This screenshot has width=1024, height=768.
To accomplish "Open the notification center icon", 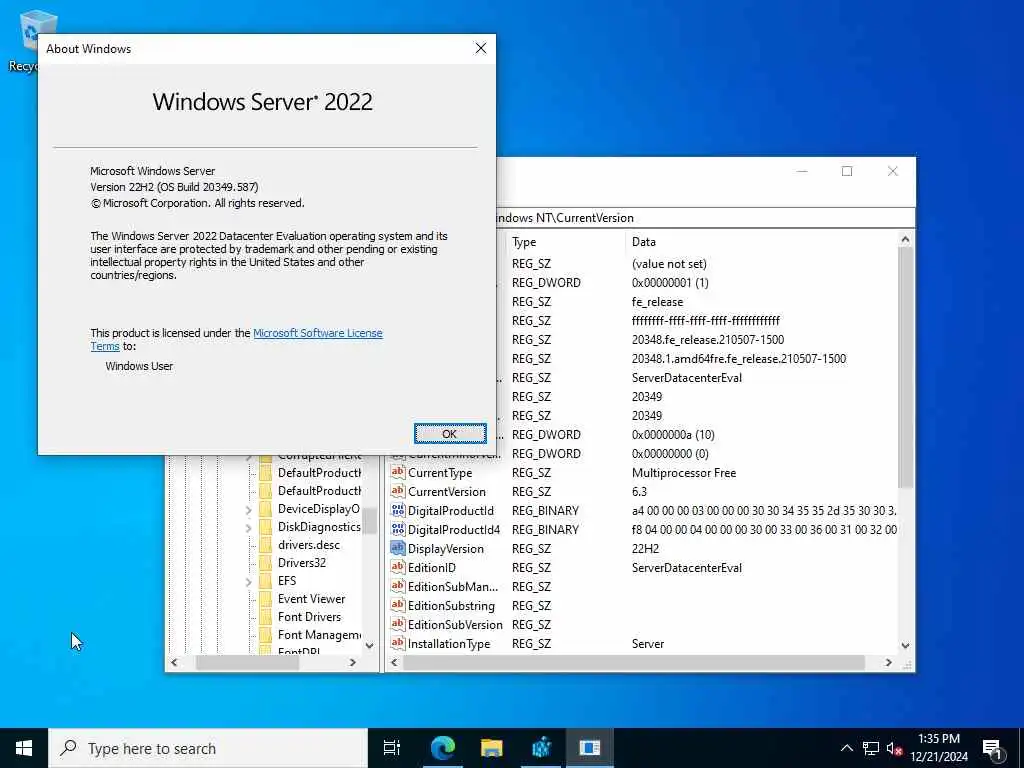I will 992,748.
